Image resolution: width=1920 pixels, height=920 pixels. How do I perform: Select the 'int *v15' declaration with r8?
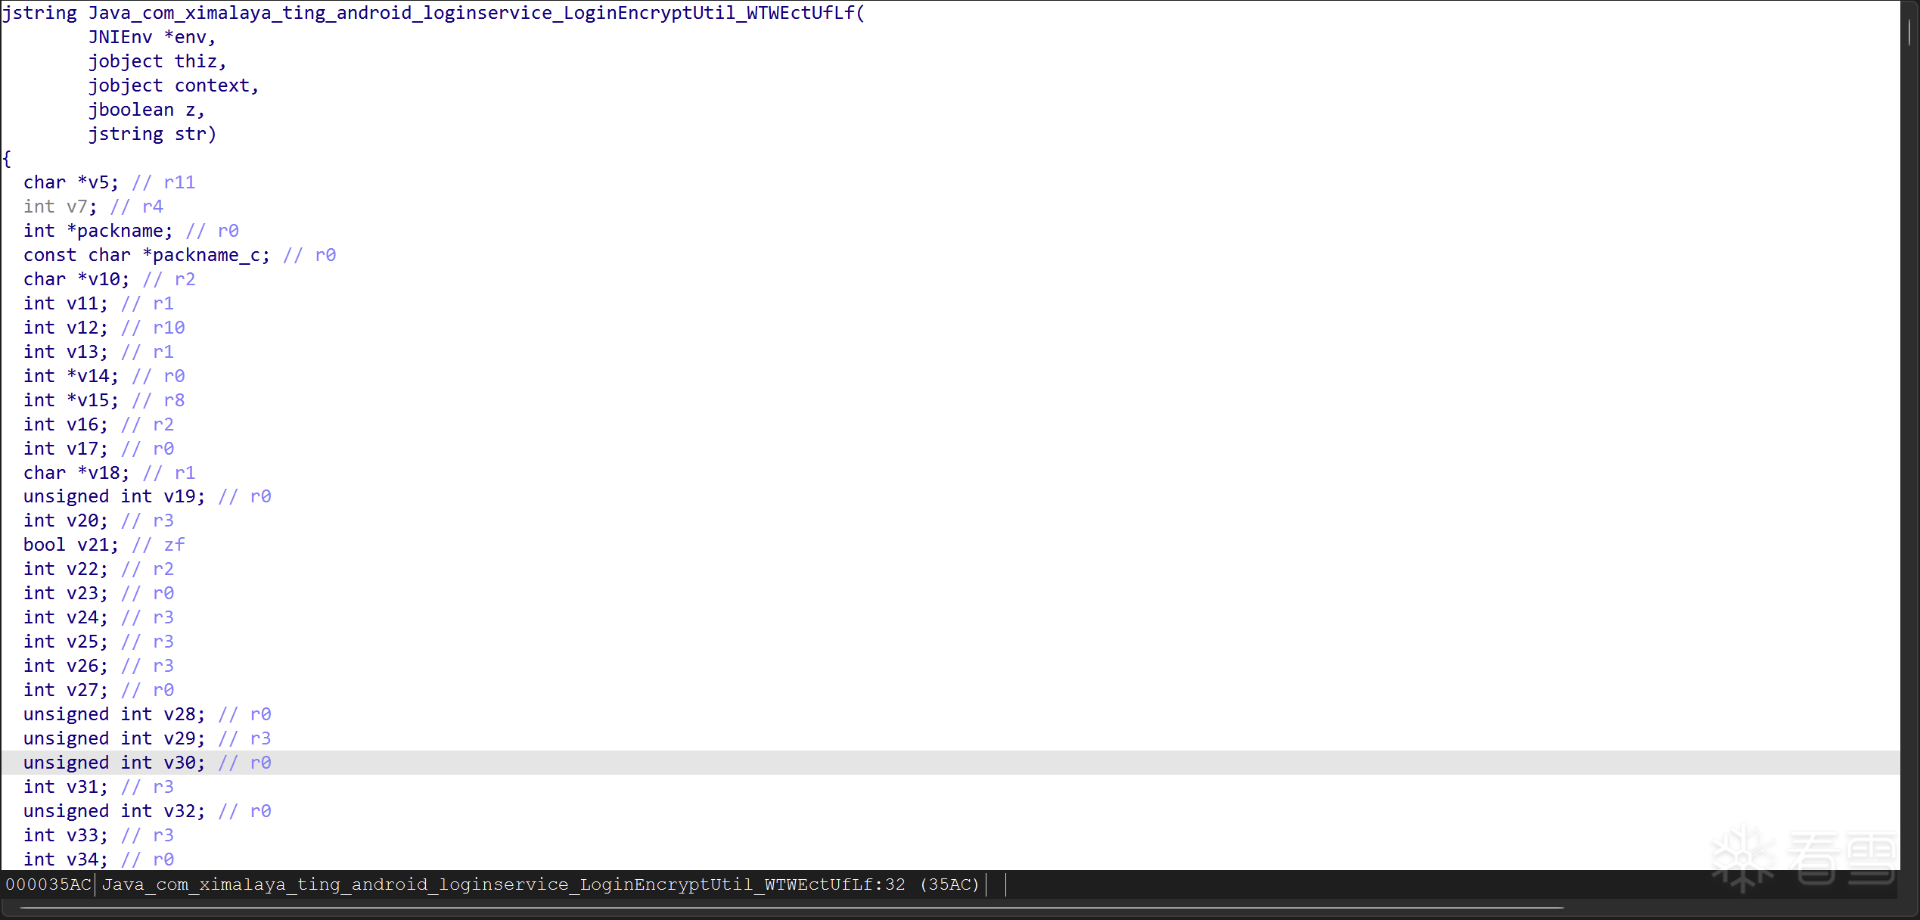tap(71, 400)
